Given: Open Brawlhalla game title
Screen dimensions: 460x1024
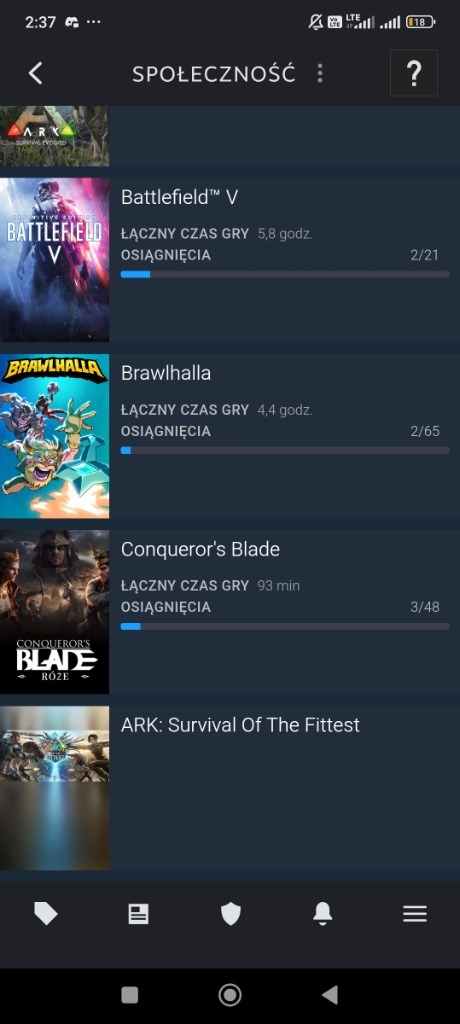Looking at the screenshot, I should [x=166, y=373].
